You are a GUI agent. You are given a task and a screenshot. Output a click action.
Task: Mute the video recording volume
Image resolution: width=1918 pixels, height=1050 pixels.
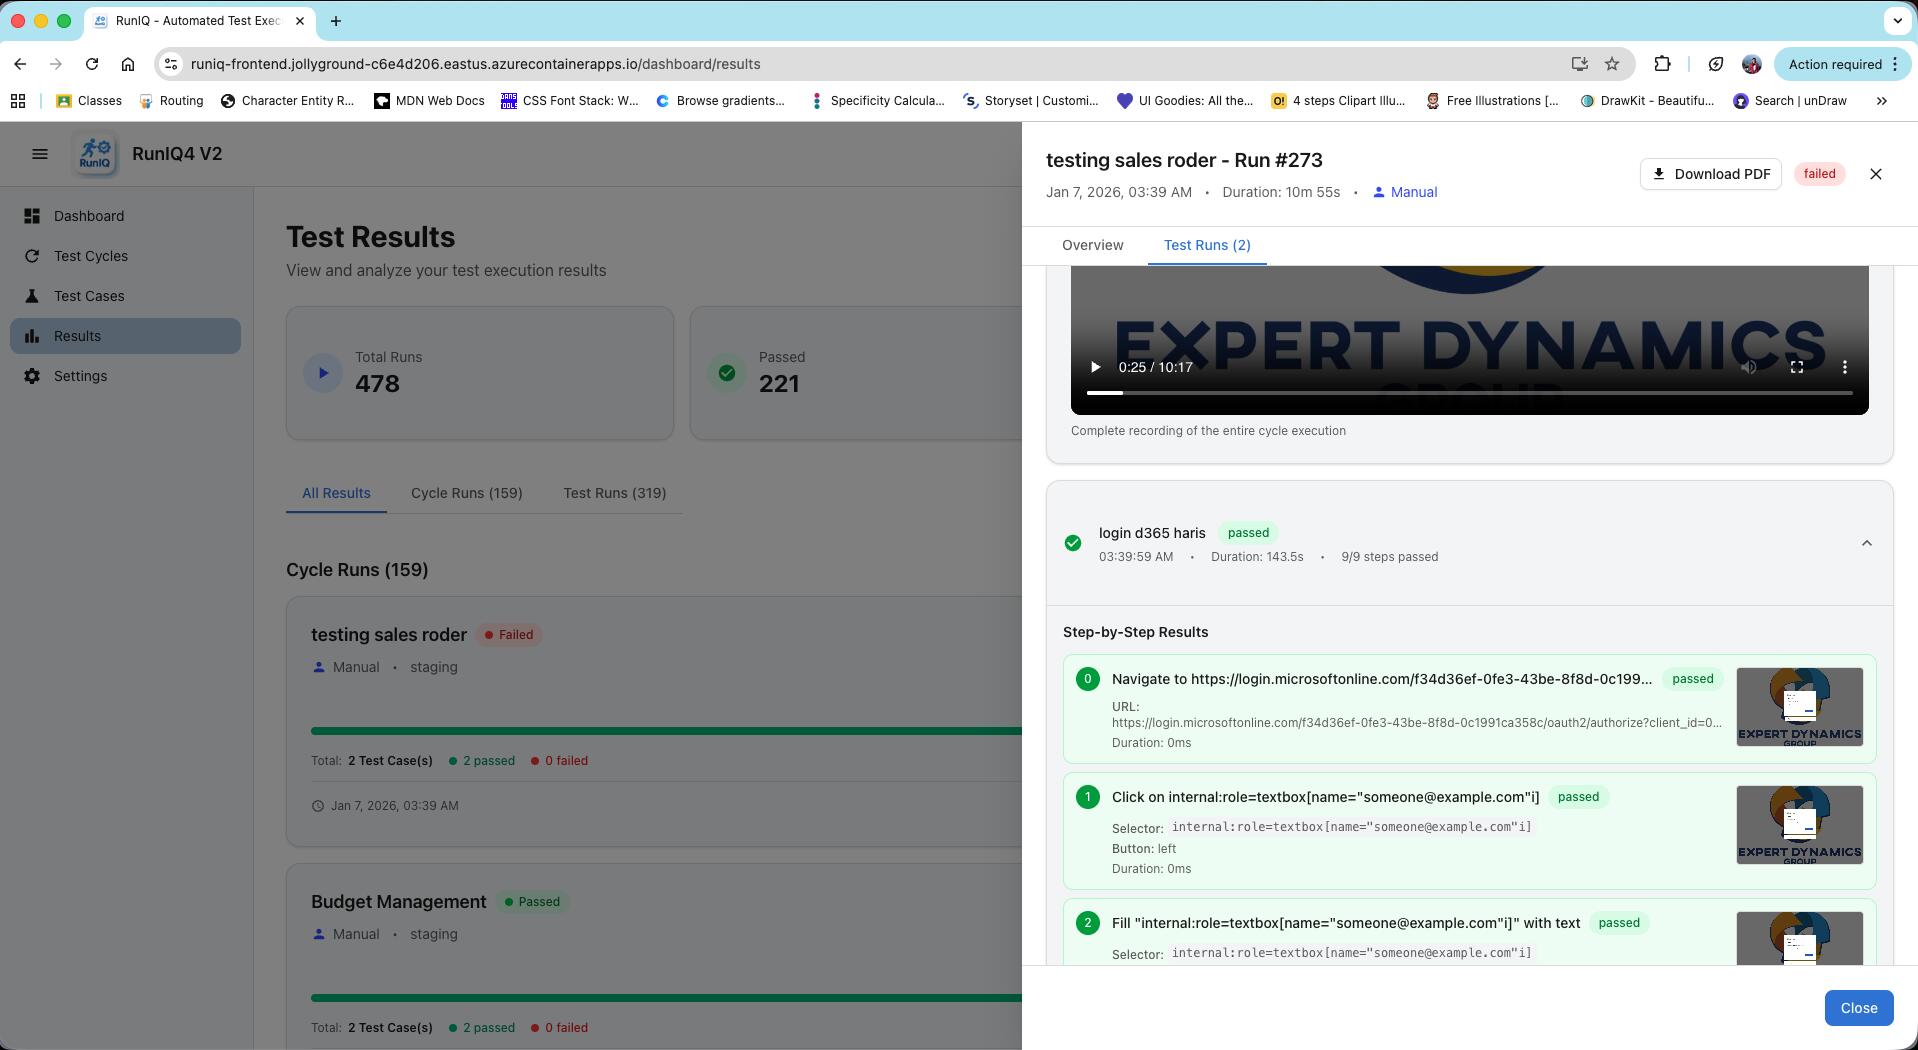pyautogui.click(x=1748, y=367)
